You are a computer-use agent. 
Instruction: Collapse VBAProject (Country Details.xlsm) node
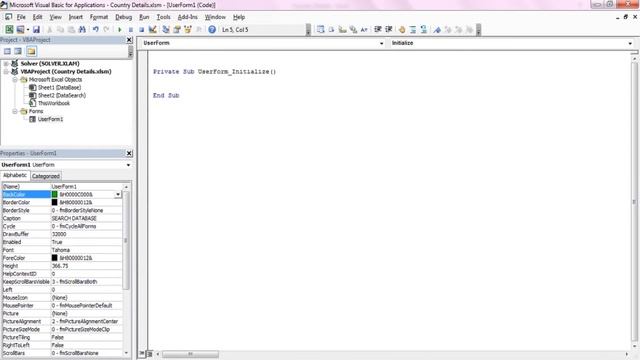6,71
